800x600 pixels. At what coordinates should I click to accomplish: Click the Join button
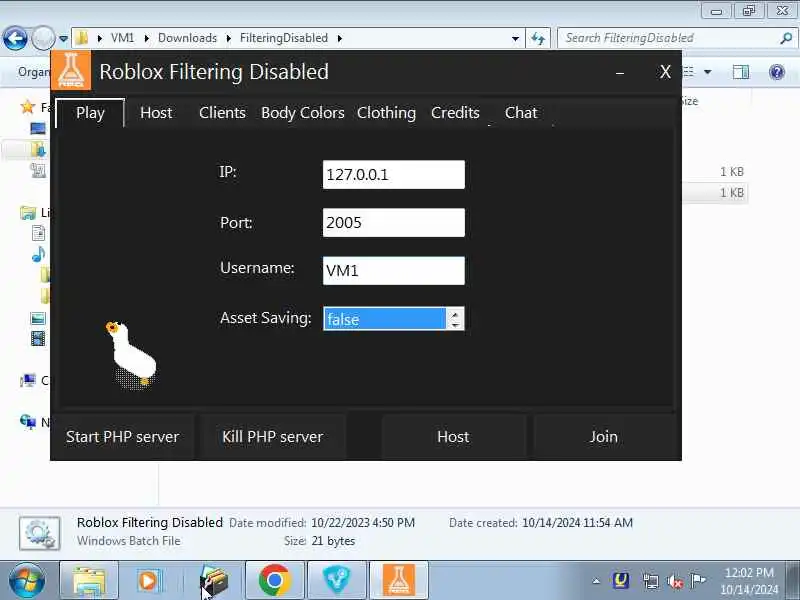(604, 437)
